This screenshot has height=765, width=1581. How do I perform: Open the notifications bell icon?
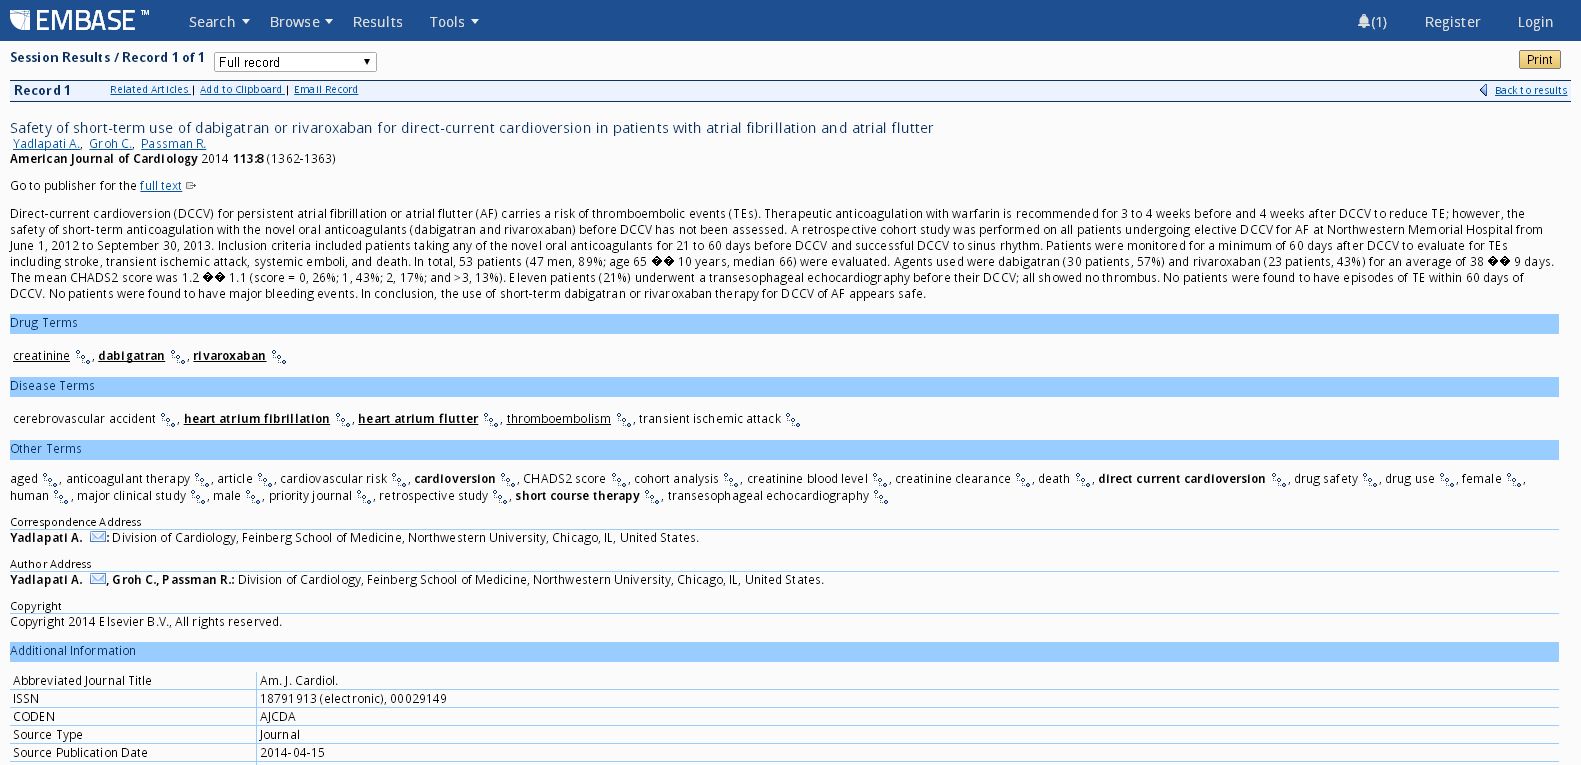point(1363,21)
